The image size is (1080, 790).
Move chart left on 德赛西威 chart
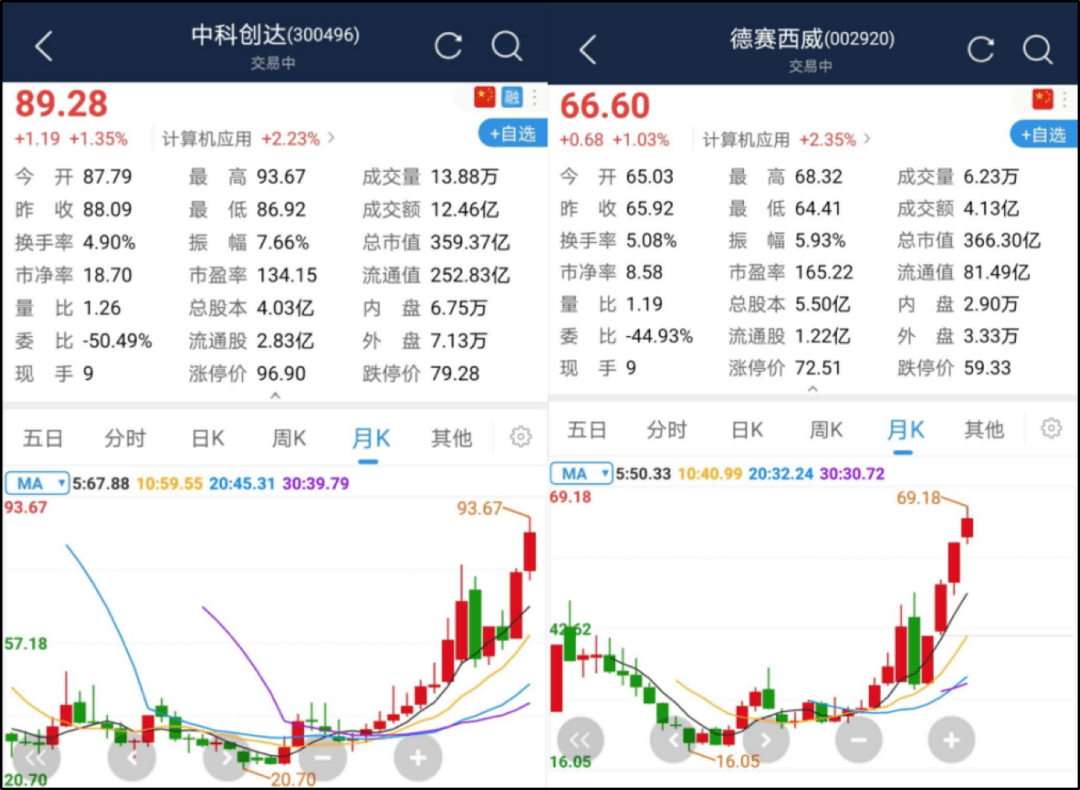[674, 740]
